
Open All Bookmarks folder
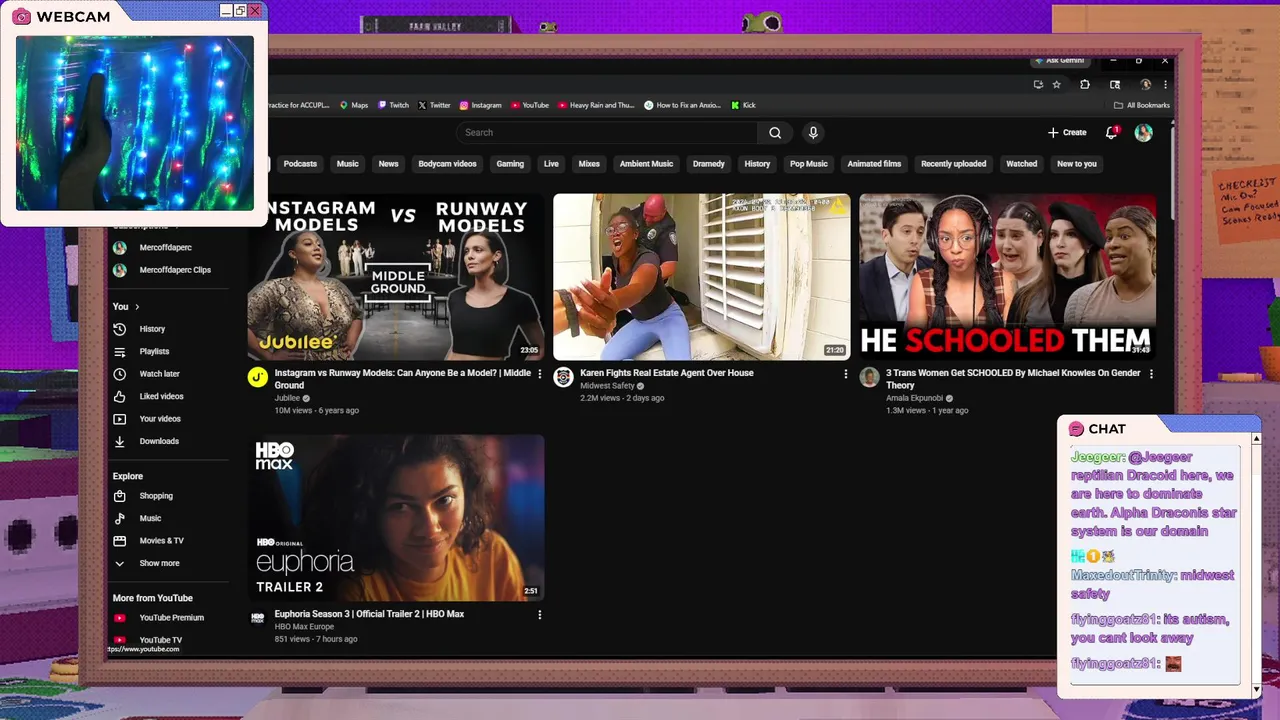[1142, 105]
